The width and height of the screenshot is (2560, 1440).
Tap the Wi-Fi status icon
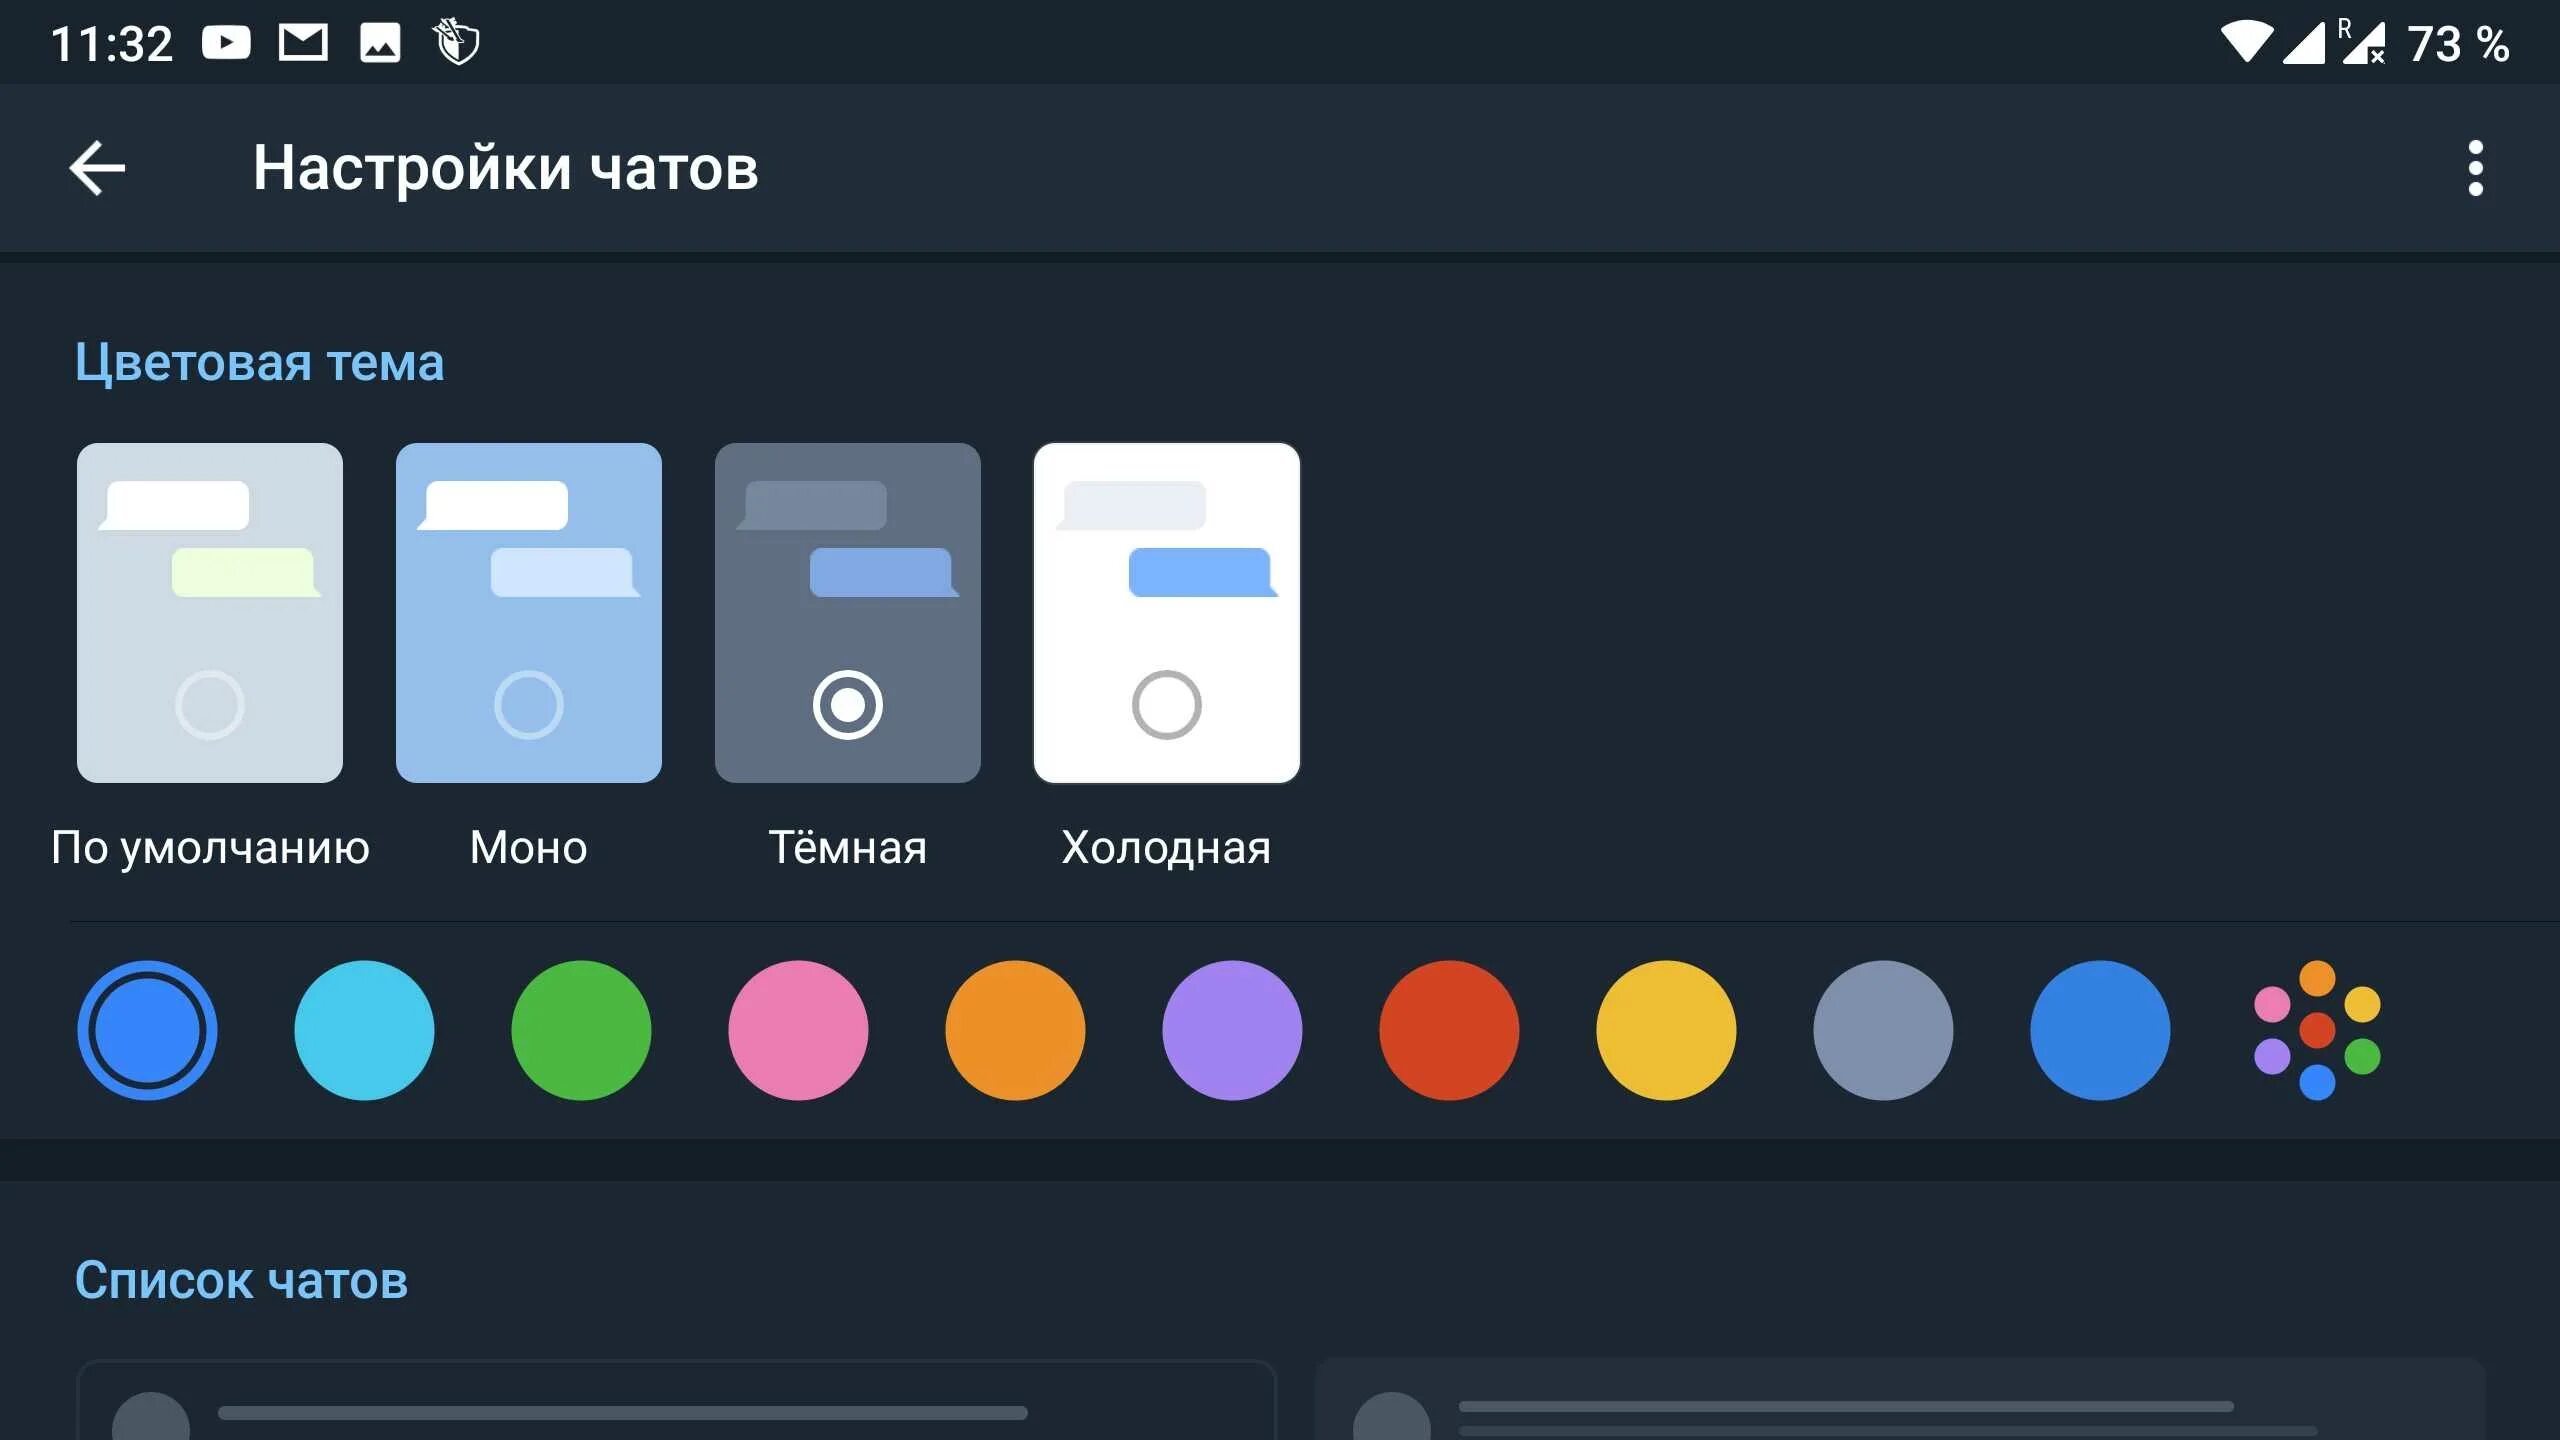[x=2246, y=43]
